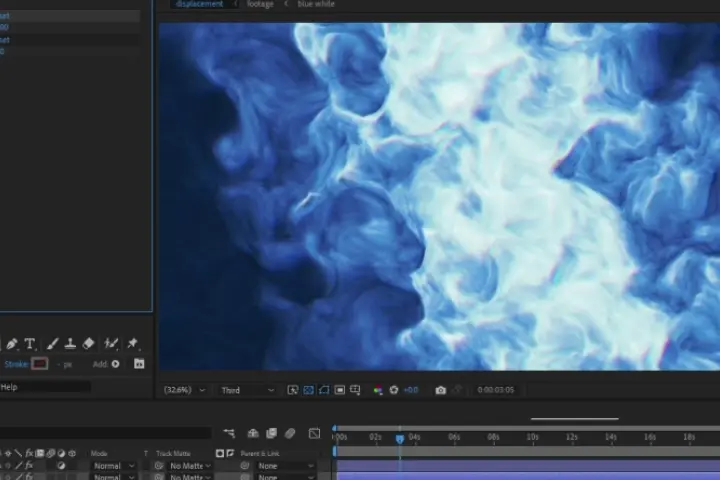
Task: Open grid and guide options
Action: click(x=355, y=390)
